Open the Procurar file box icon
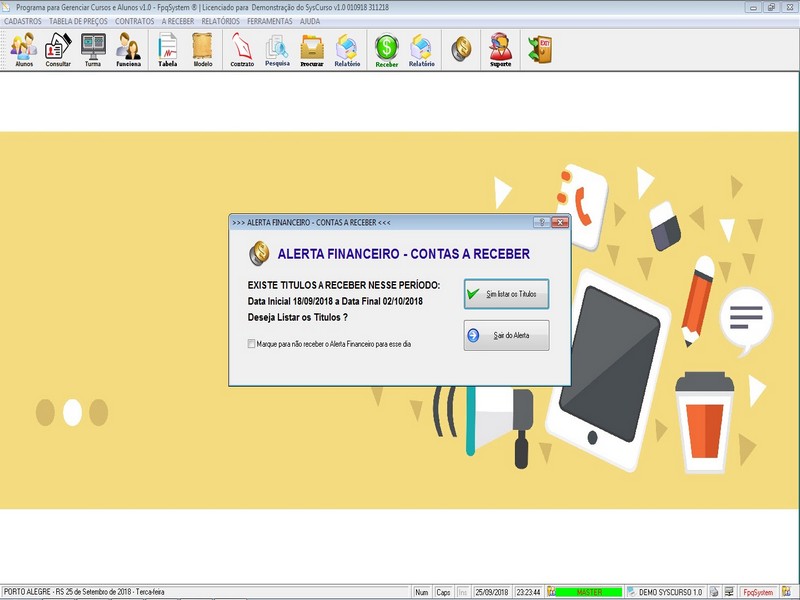800x600 pixels. tap(312, 49)
